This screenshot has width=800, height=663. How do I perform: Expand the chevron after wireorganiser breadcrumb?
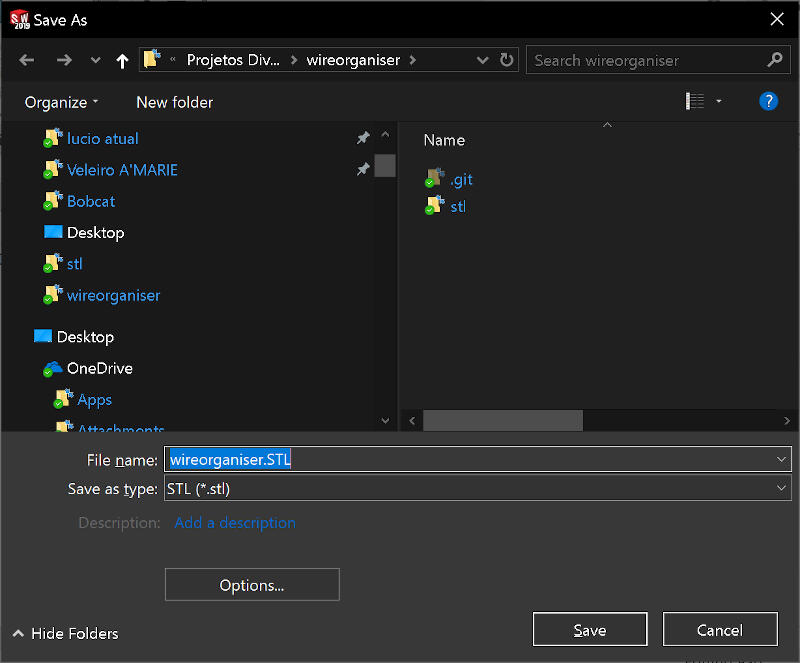tap(413, 60)
